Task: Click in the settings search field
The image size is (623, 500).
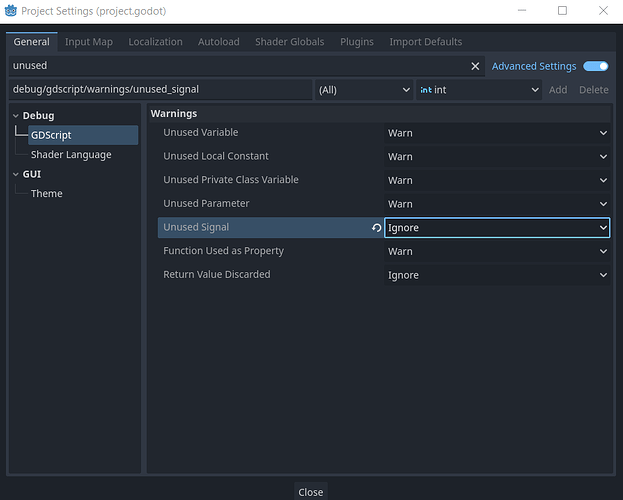Action: pos(238,66)
